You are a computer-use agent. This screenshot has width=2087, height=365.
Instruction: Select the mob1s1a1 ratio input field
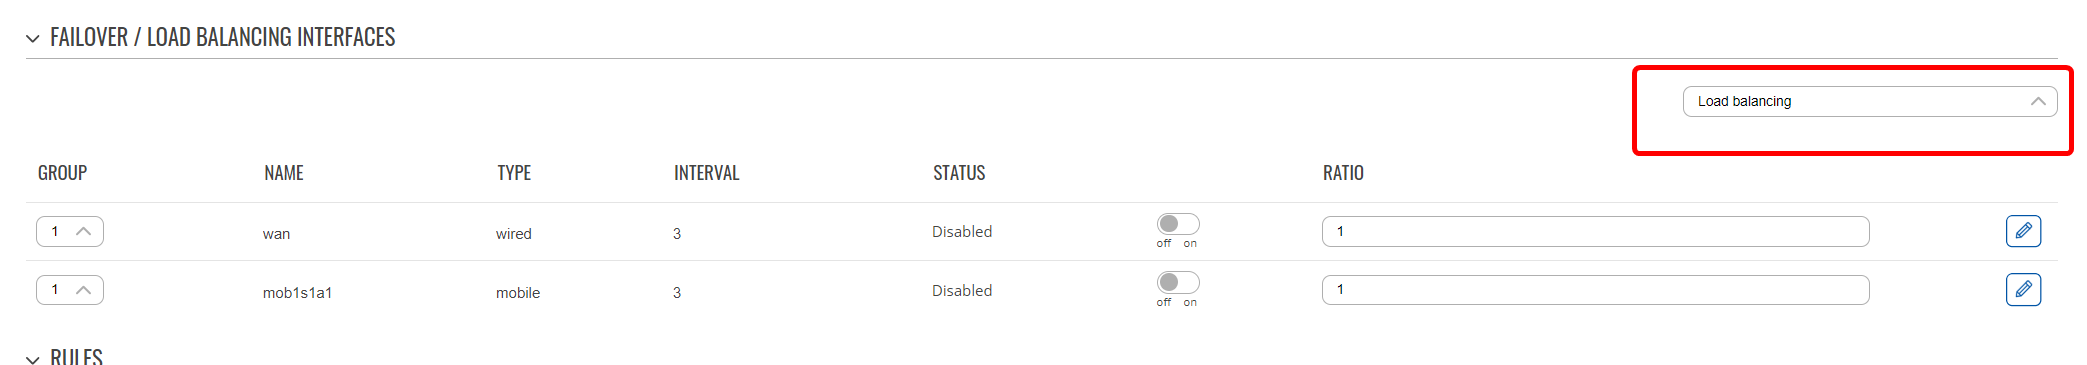coord(1595,290)
